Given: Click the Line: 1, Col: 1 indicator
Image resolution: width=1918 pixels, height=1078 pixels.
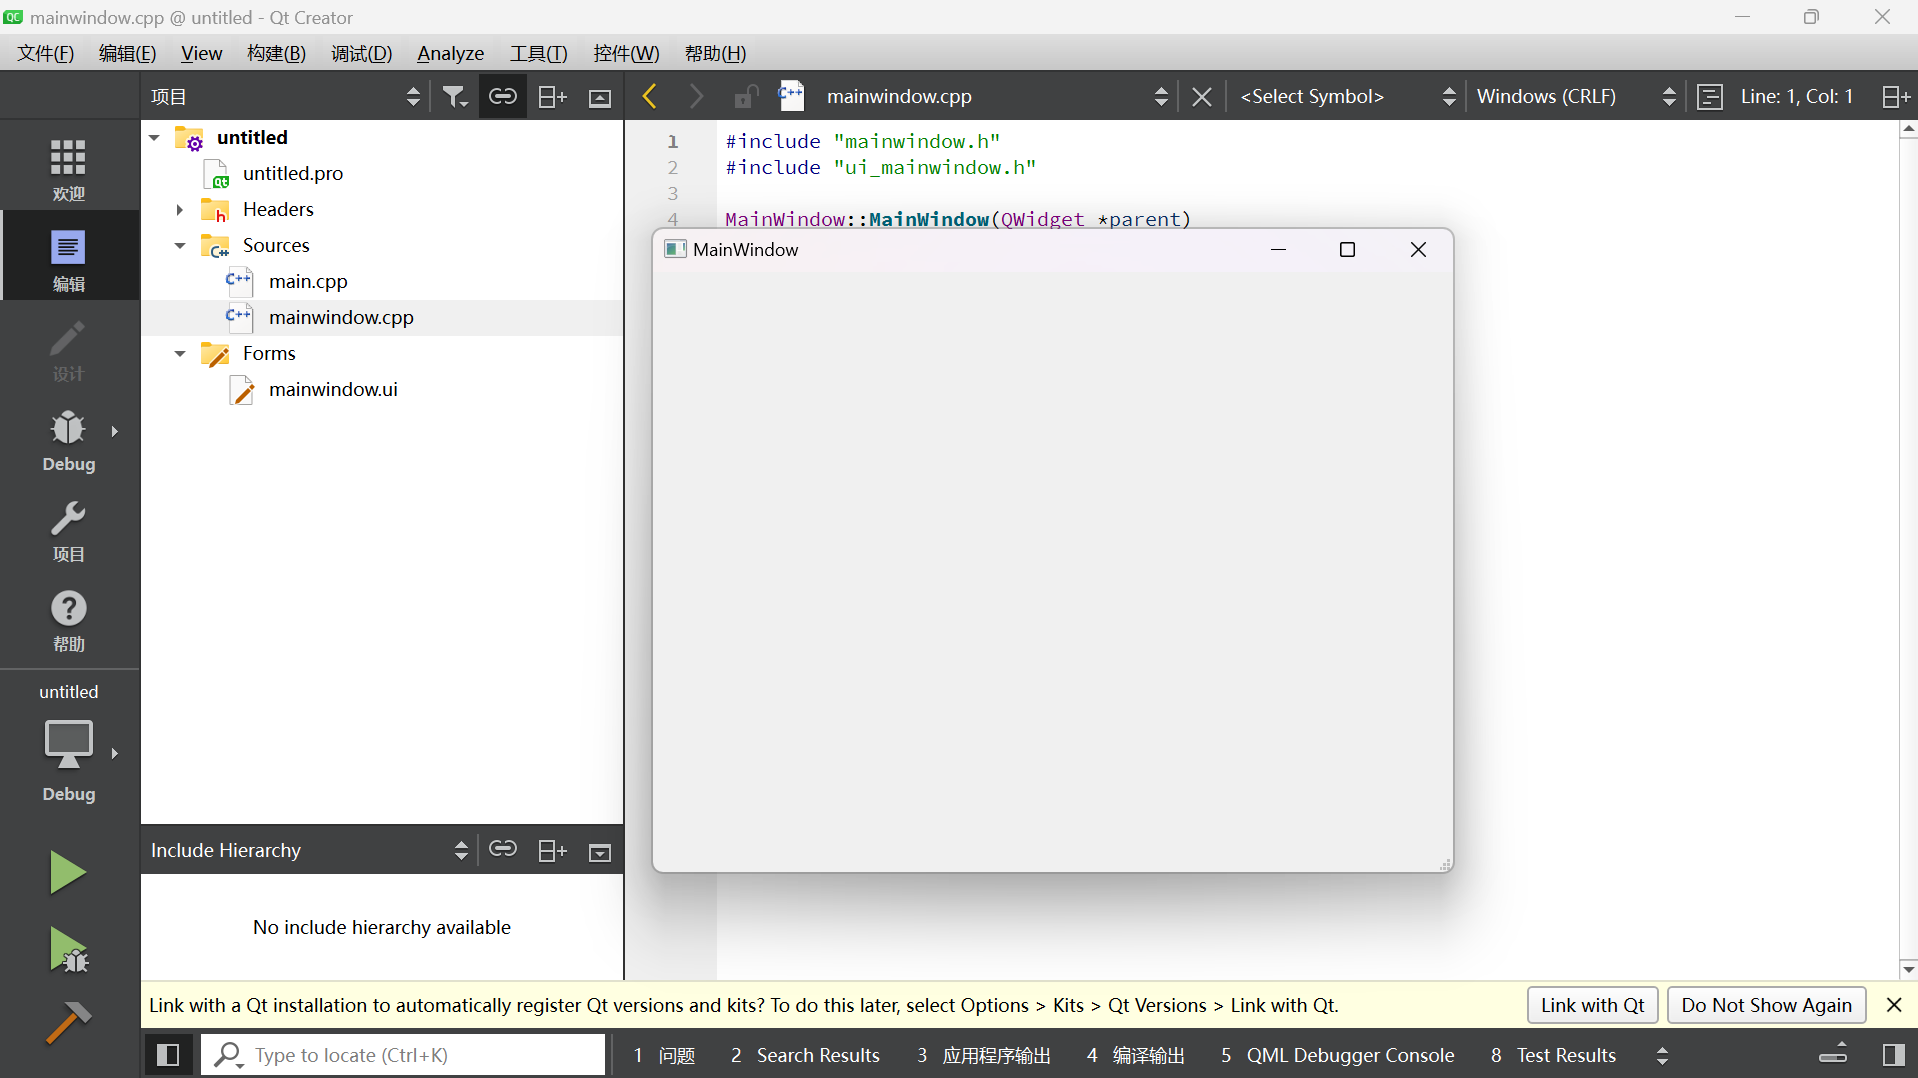Looking at the screenshot, I should (1797, 96).
